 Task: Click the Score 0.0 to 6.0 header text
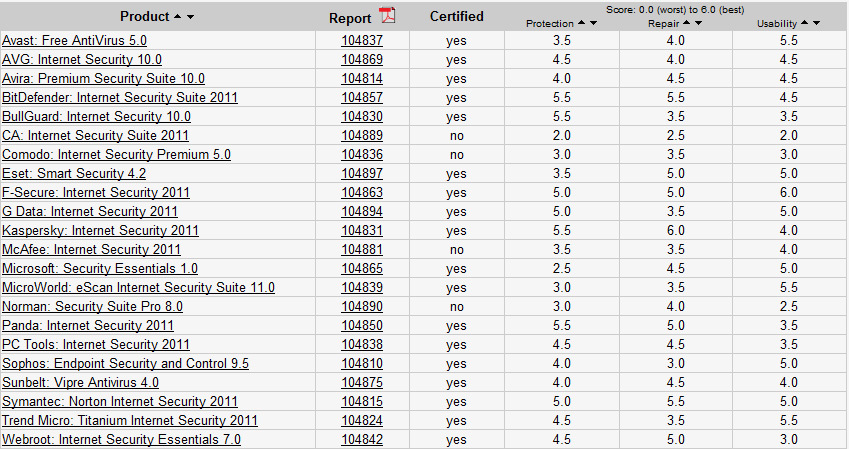tap(675, 10)
